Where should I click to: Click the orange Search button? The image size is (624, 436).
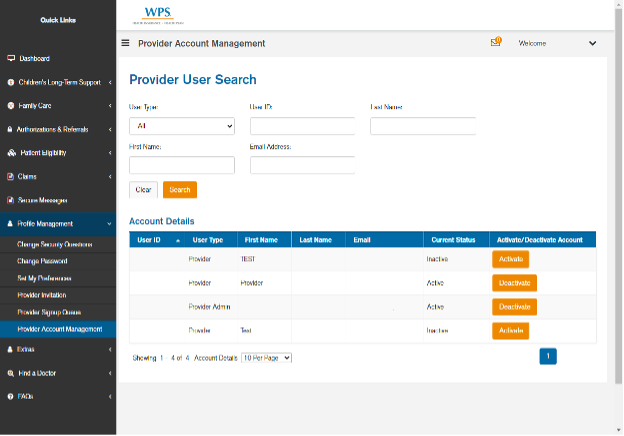[180, 190]
